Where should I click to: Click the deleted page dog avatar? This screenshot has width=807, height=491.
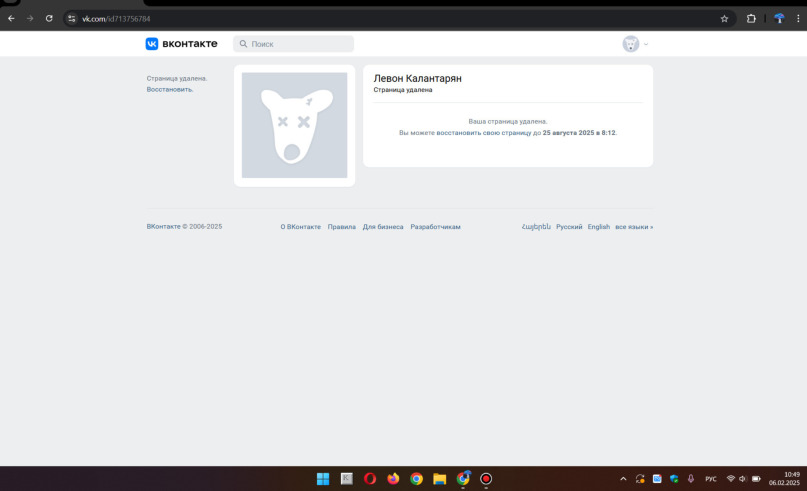tap(294, 125)
